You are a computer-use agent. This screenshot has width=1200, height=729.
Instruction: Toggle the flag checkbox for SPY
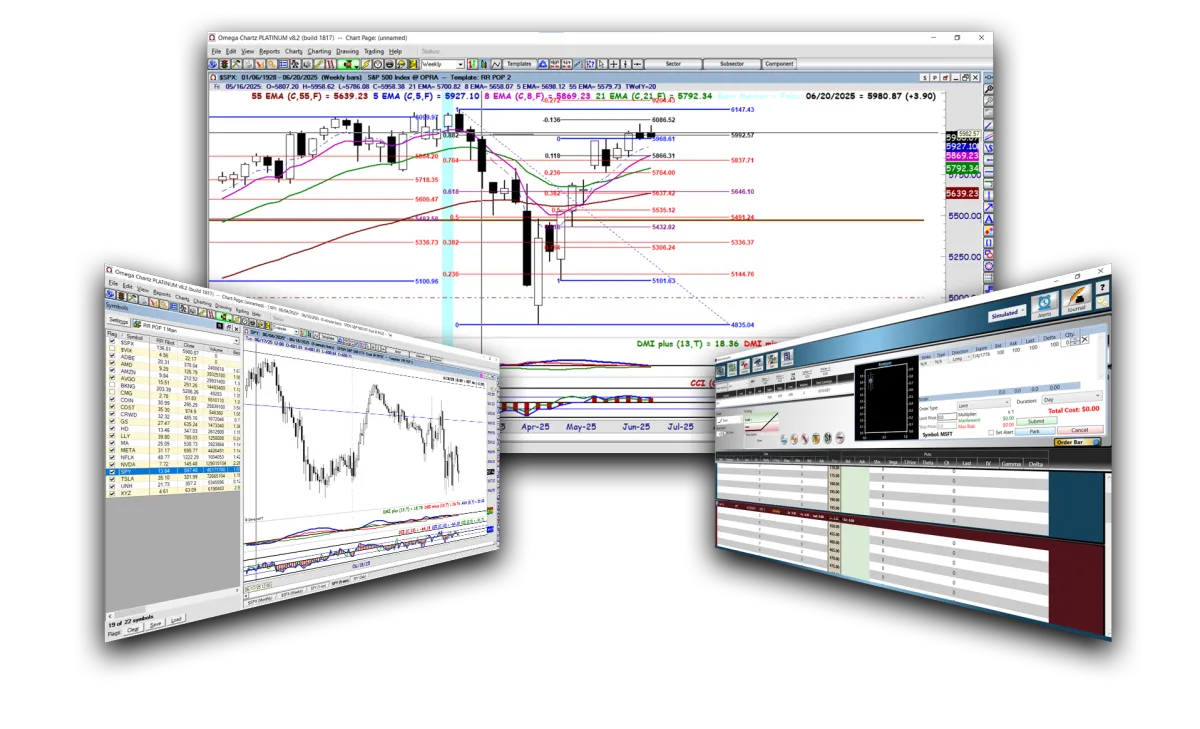coord(113,474)
